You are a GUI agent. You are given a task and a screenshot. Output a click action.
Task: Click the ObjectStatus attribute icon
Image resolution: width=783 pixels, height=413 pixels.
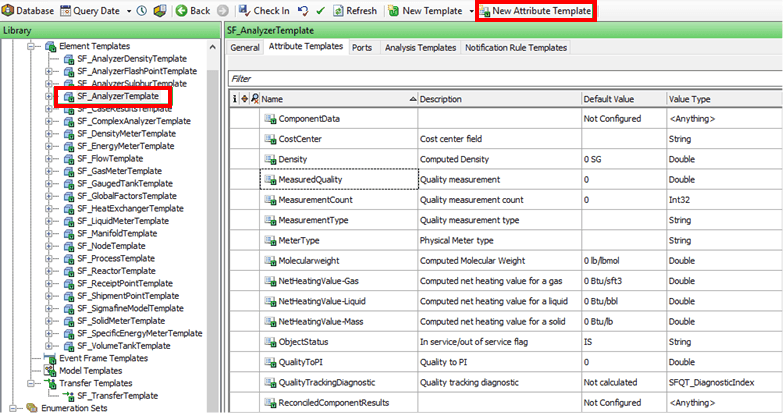coord(270,342)
